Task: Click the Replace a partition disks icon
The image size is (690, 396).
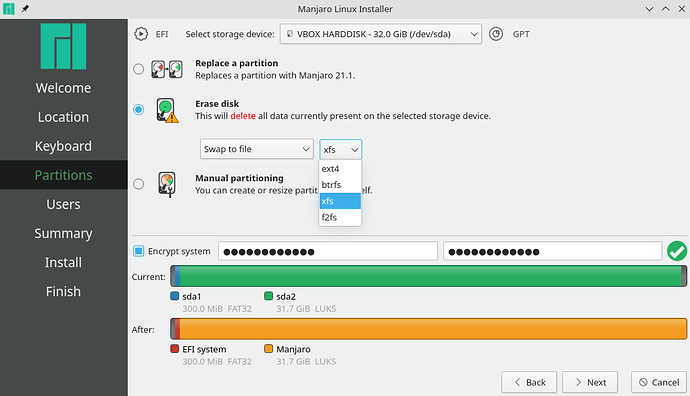Action: 167,70
